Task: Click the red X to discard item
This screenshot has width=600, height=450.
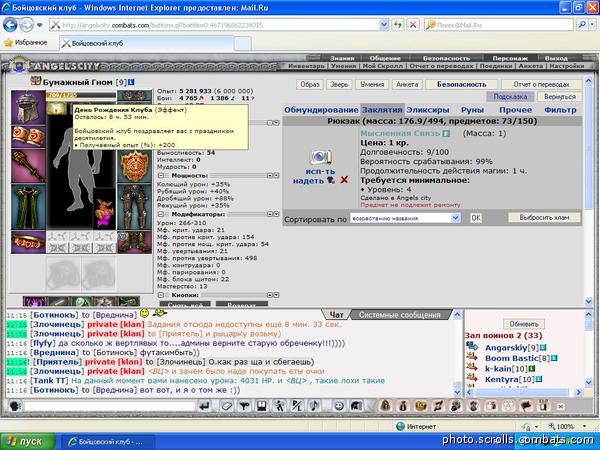Action: click(344, 180)
